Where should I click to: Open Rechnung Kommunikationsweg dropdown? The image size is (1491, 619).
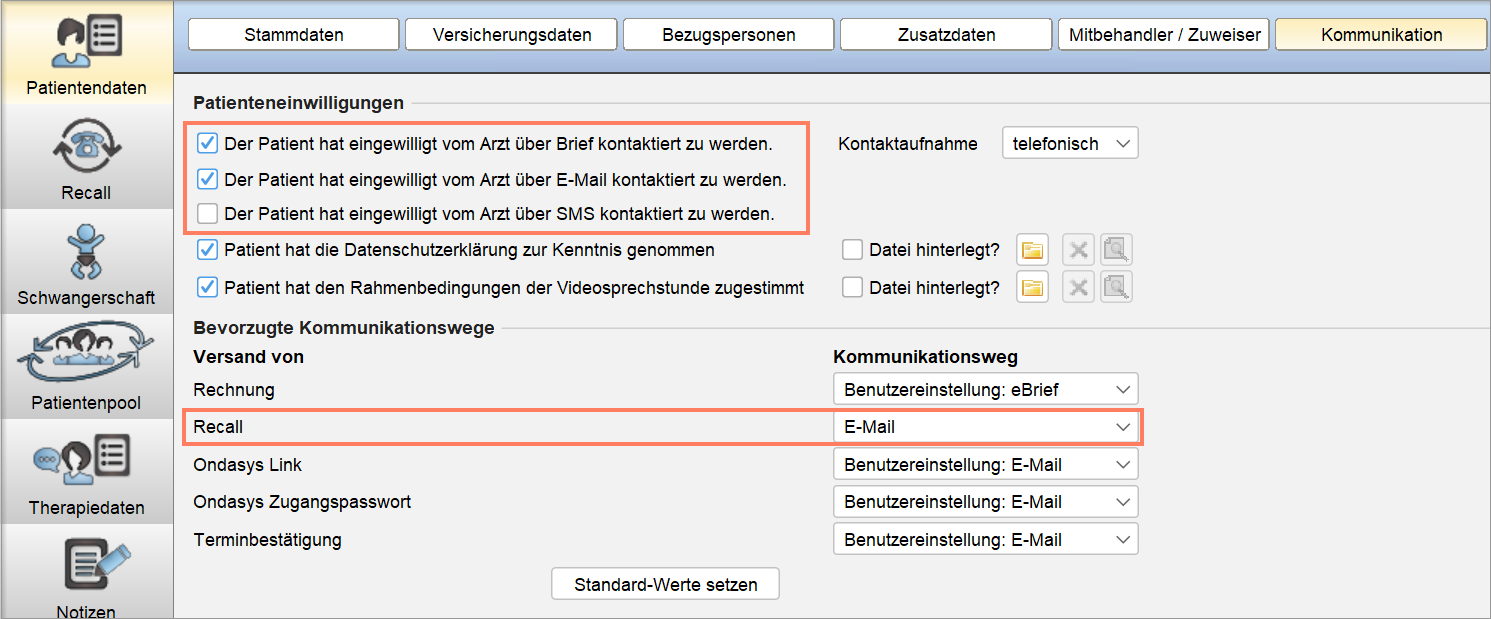[985, 389]
